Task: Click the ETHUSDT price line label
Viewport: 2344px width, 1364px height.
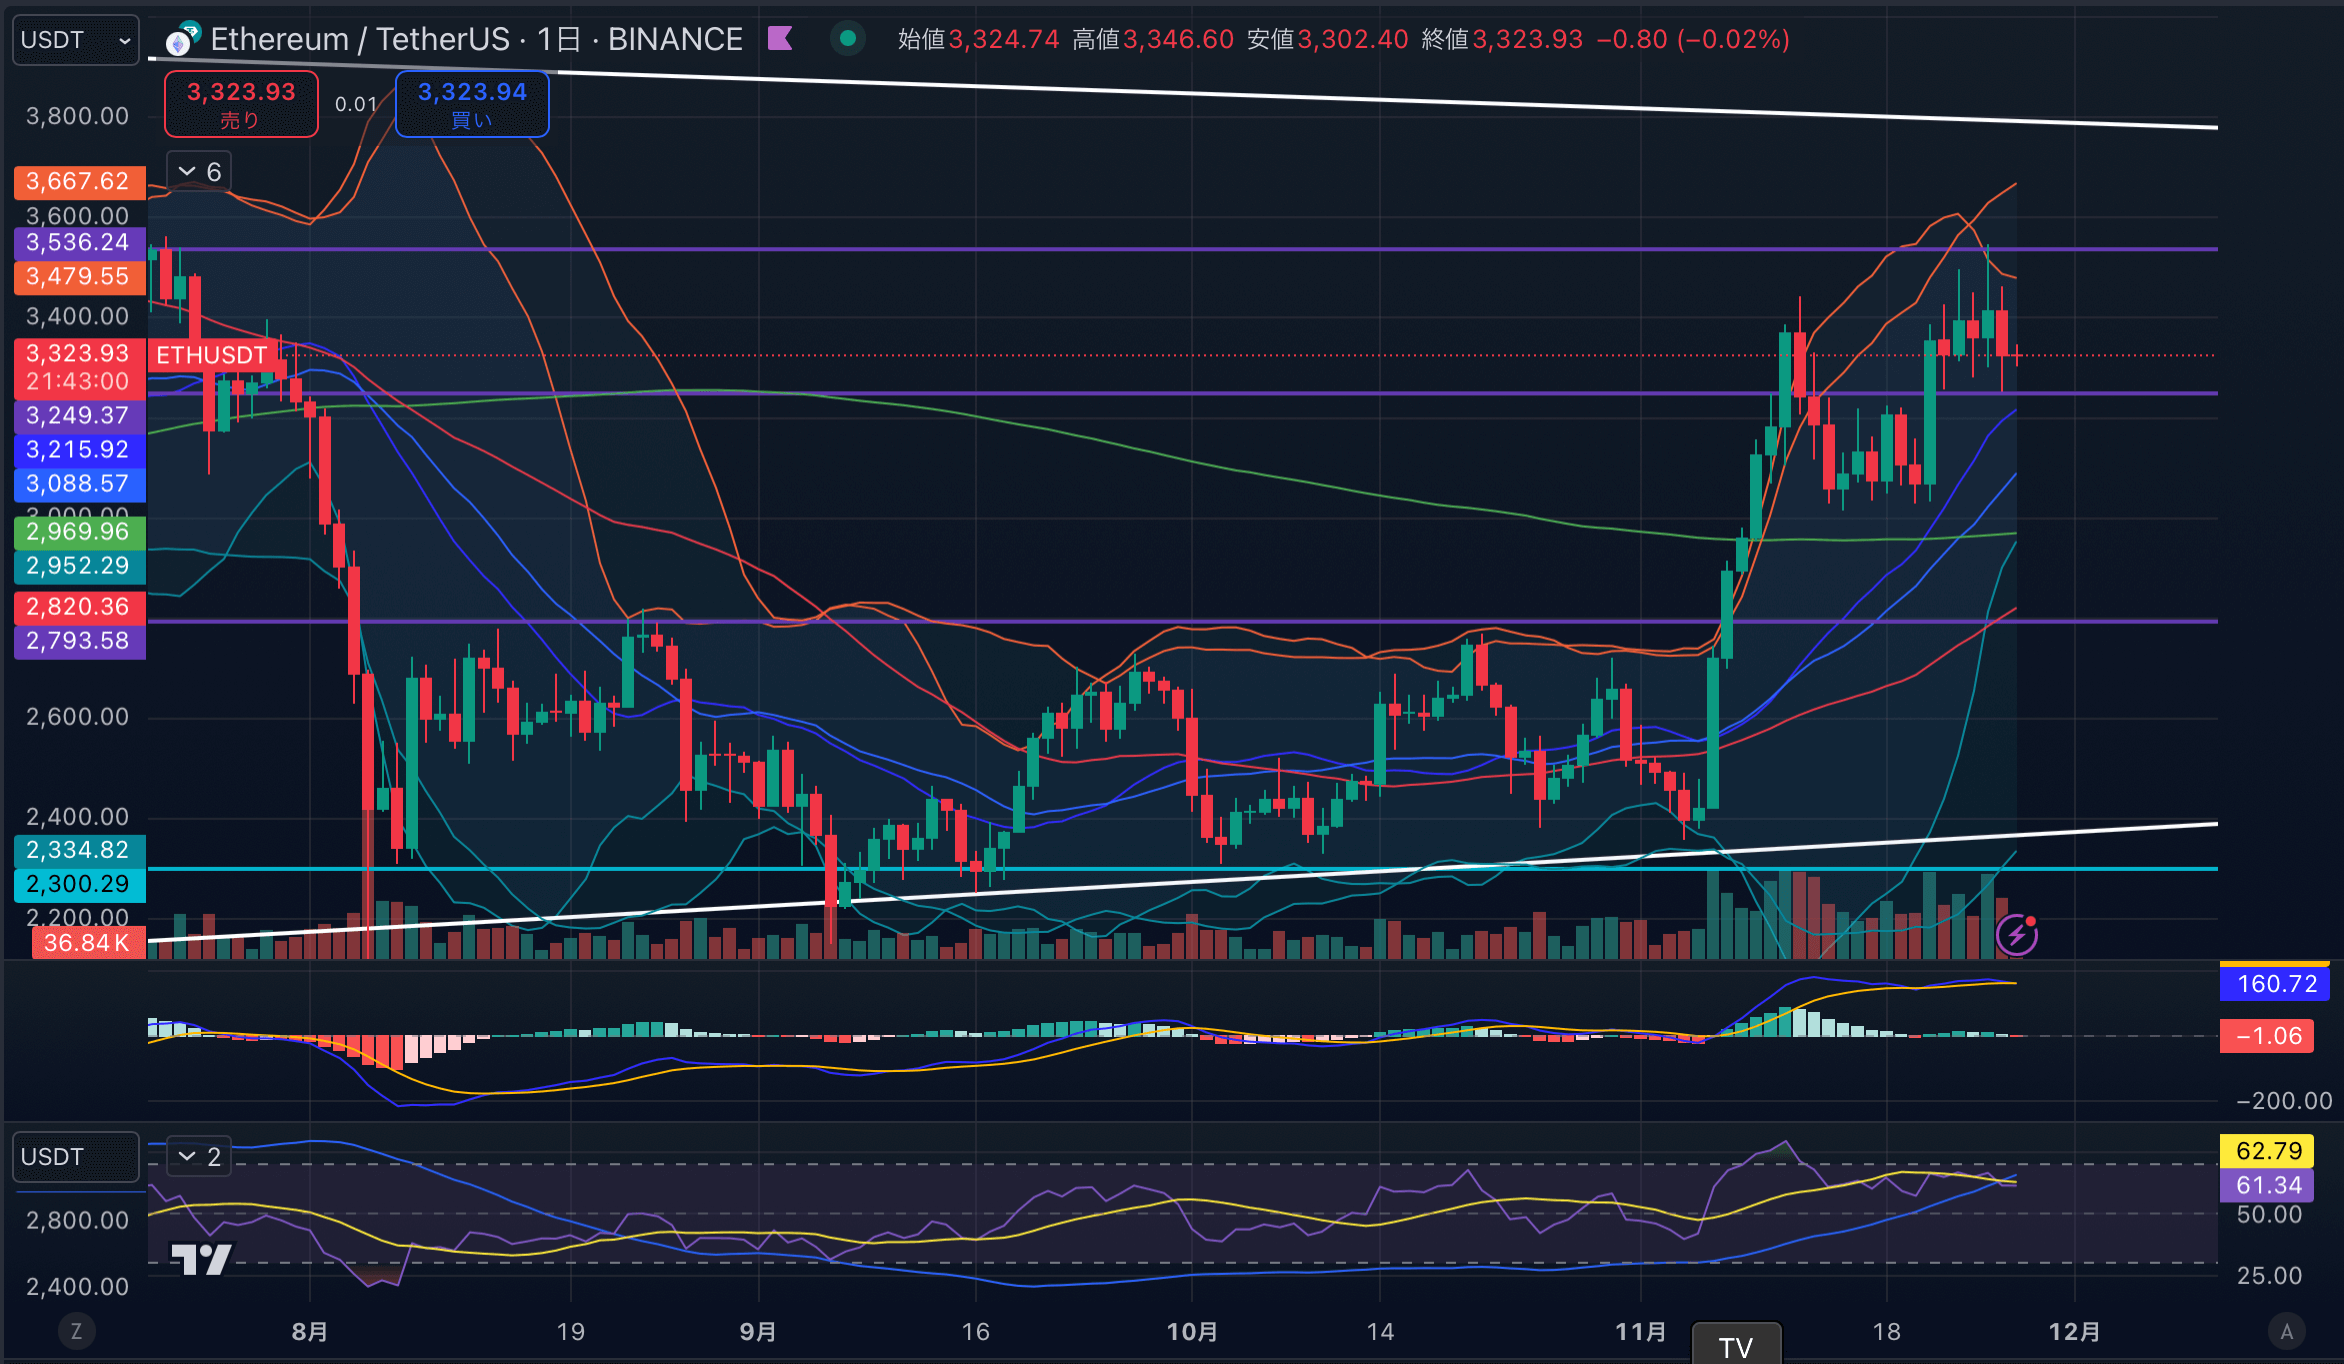Action: pos(211,355)
